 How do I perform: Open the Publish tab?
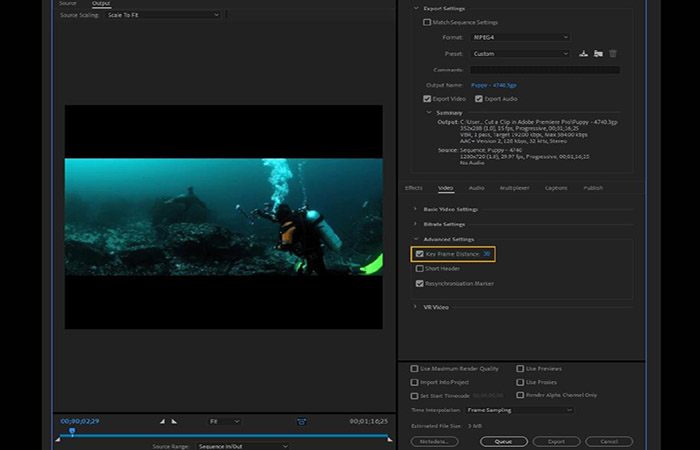(593, 188)
